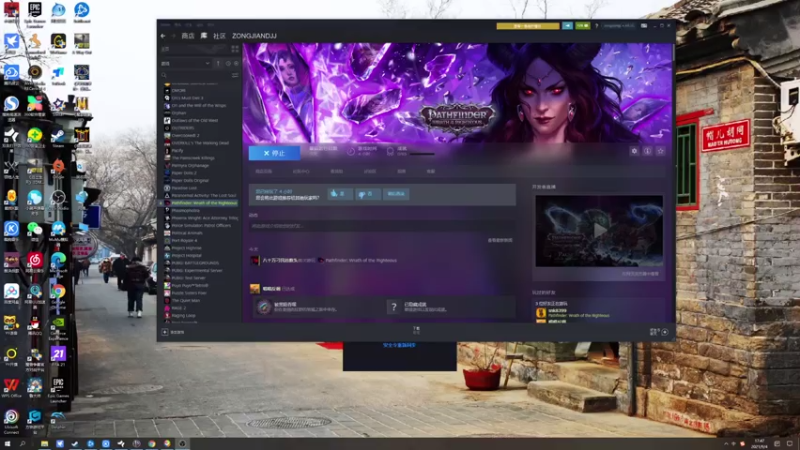Select PUBG: Experimental Server entry
The image size is (800, 450).
[x=196, y=270]
